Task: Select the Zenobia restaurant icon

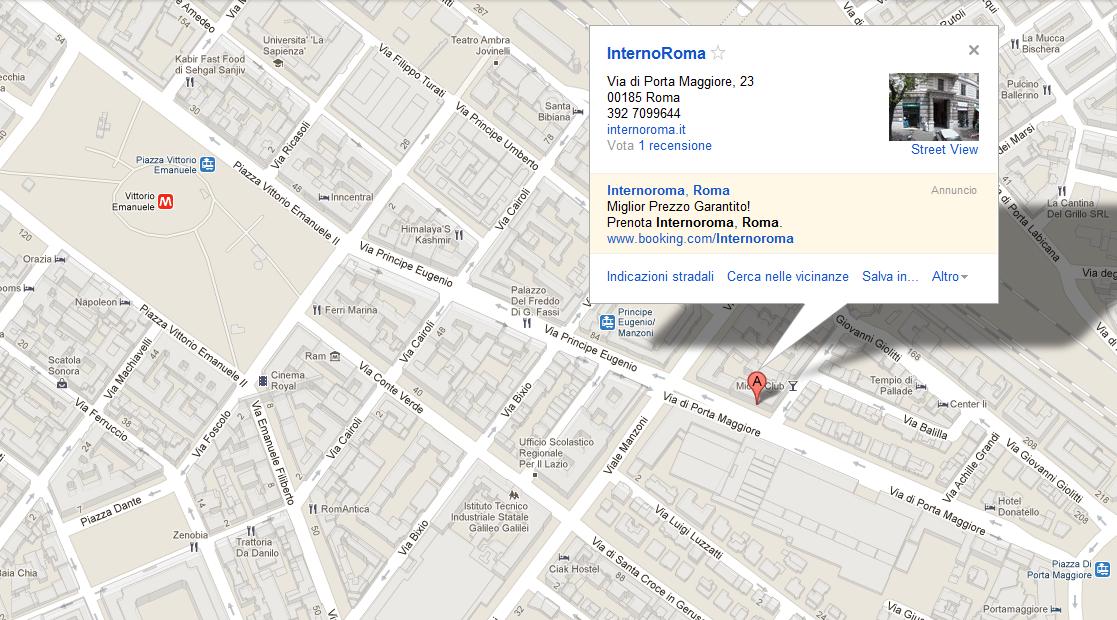Action: [x=194, y=547]
